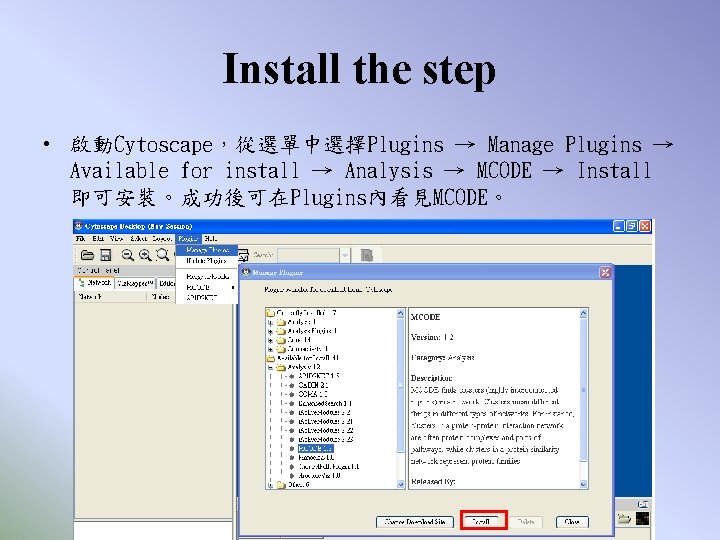This screenshot has height=540, width=720.
Task: Click the disabled Delete button
Action: coord(526,522)
